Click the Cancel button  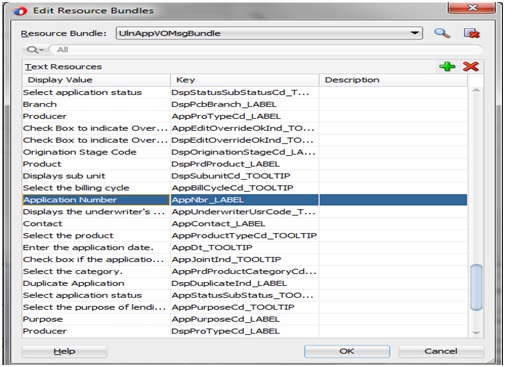[441, 351]
